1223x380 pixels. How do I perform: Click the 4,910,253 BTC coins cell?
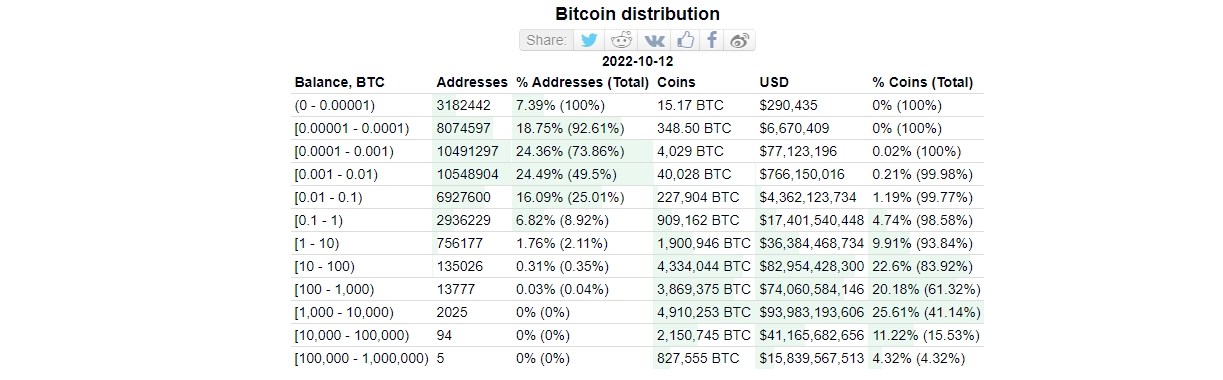[703, 312]
